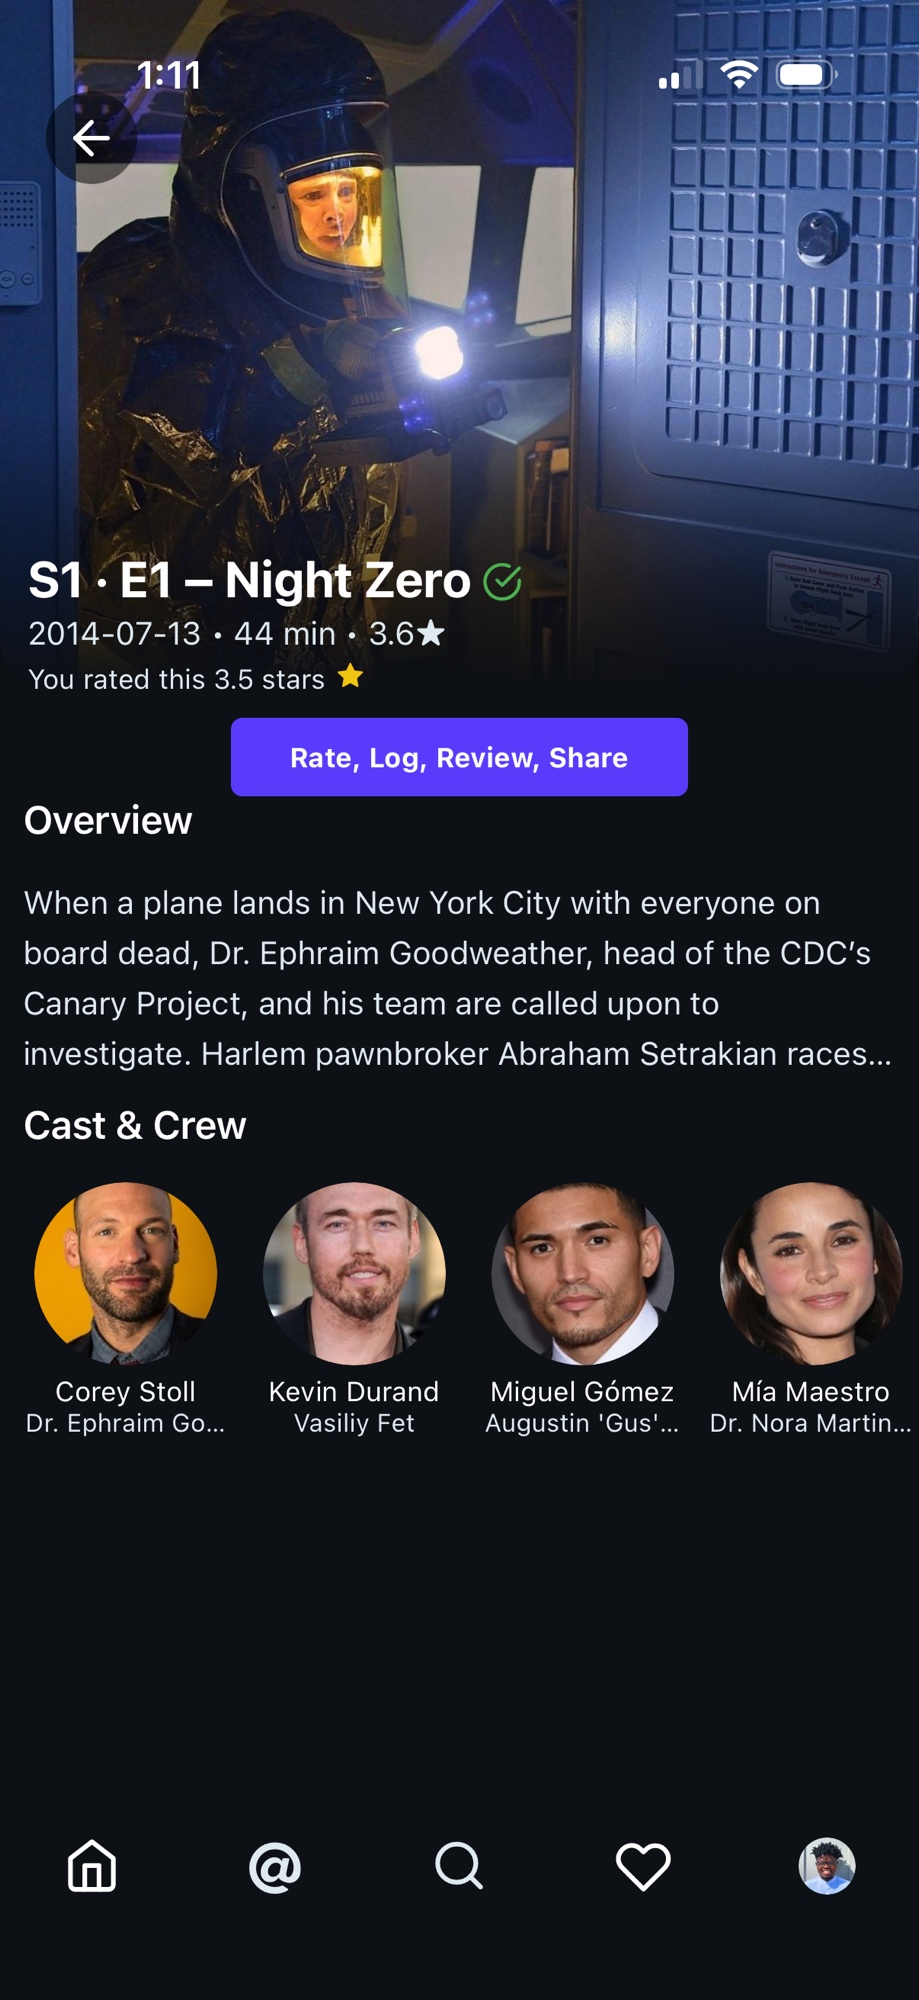The width and height of the screenshot is (919, 2000).
Task: Open Corey Stoll's cast photo
Action: (126, 1273)
